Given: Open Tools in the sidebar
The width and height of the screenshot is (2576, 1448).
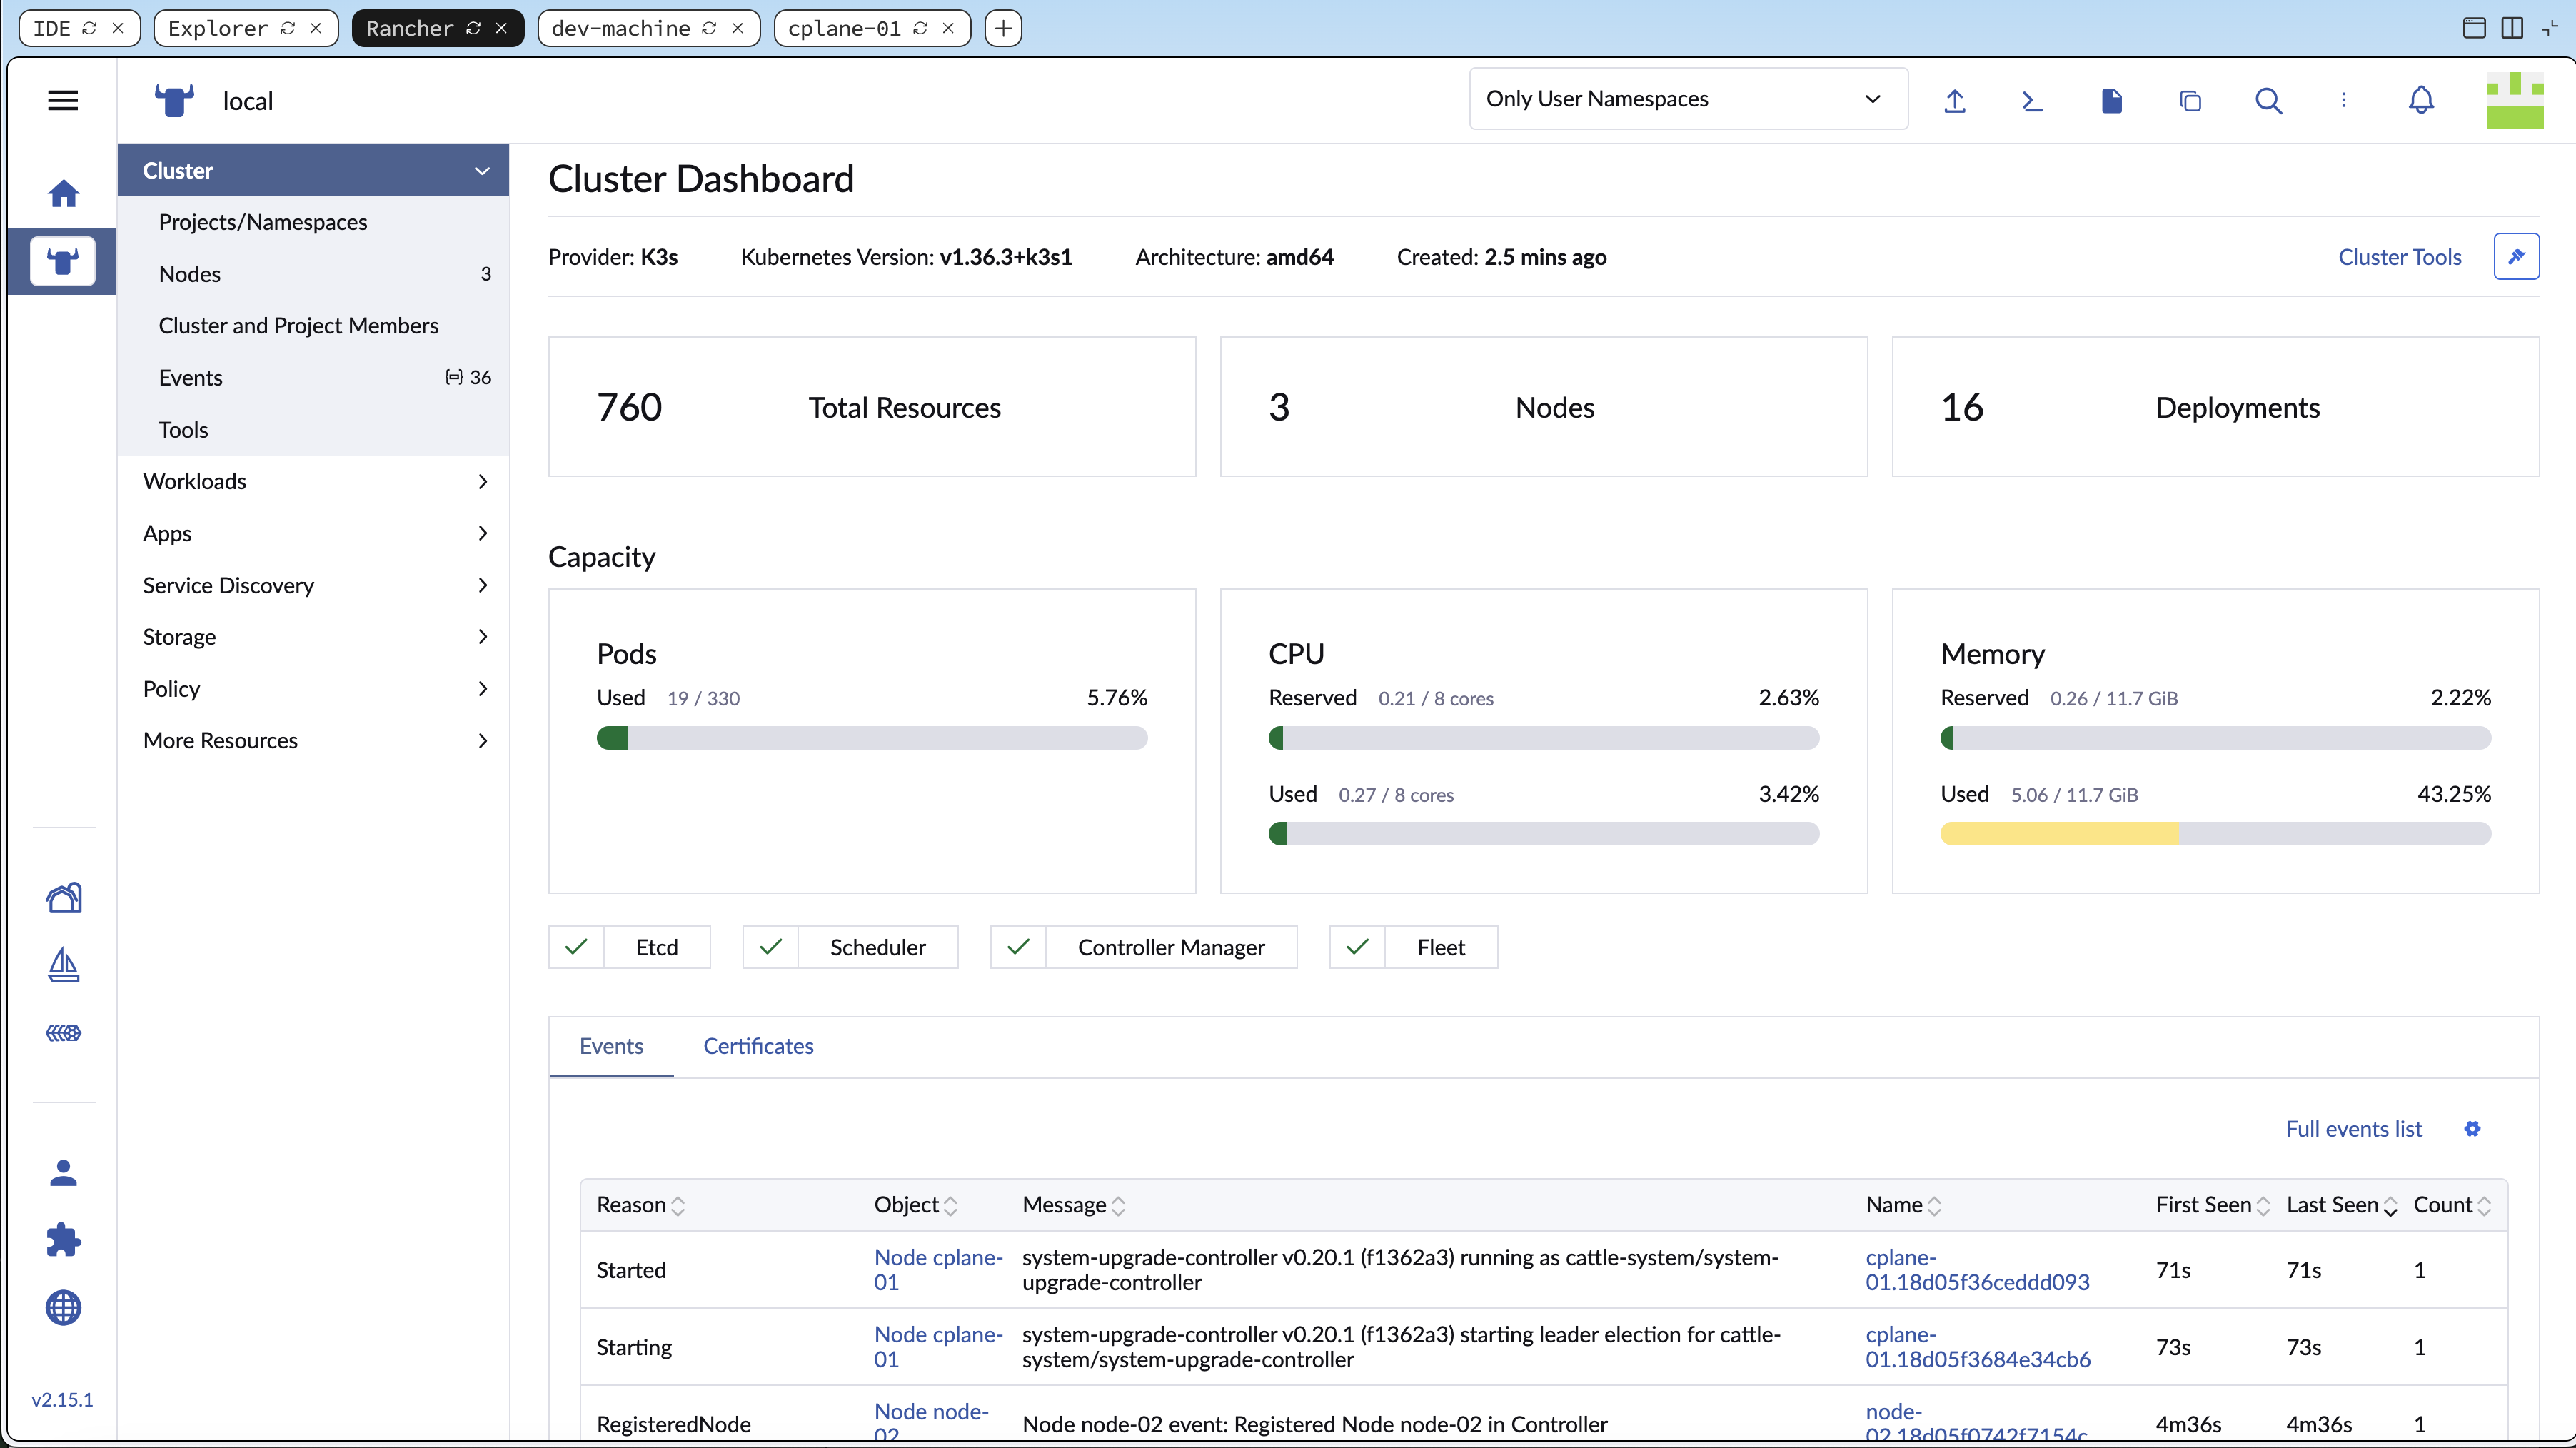Looking at the screenshot, I should pos(313,430).
